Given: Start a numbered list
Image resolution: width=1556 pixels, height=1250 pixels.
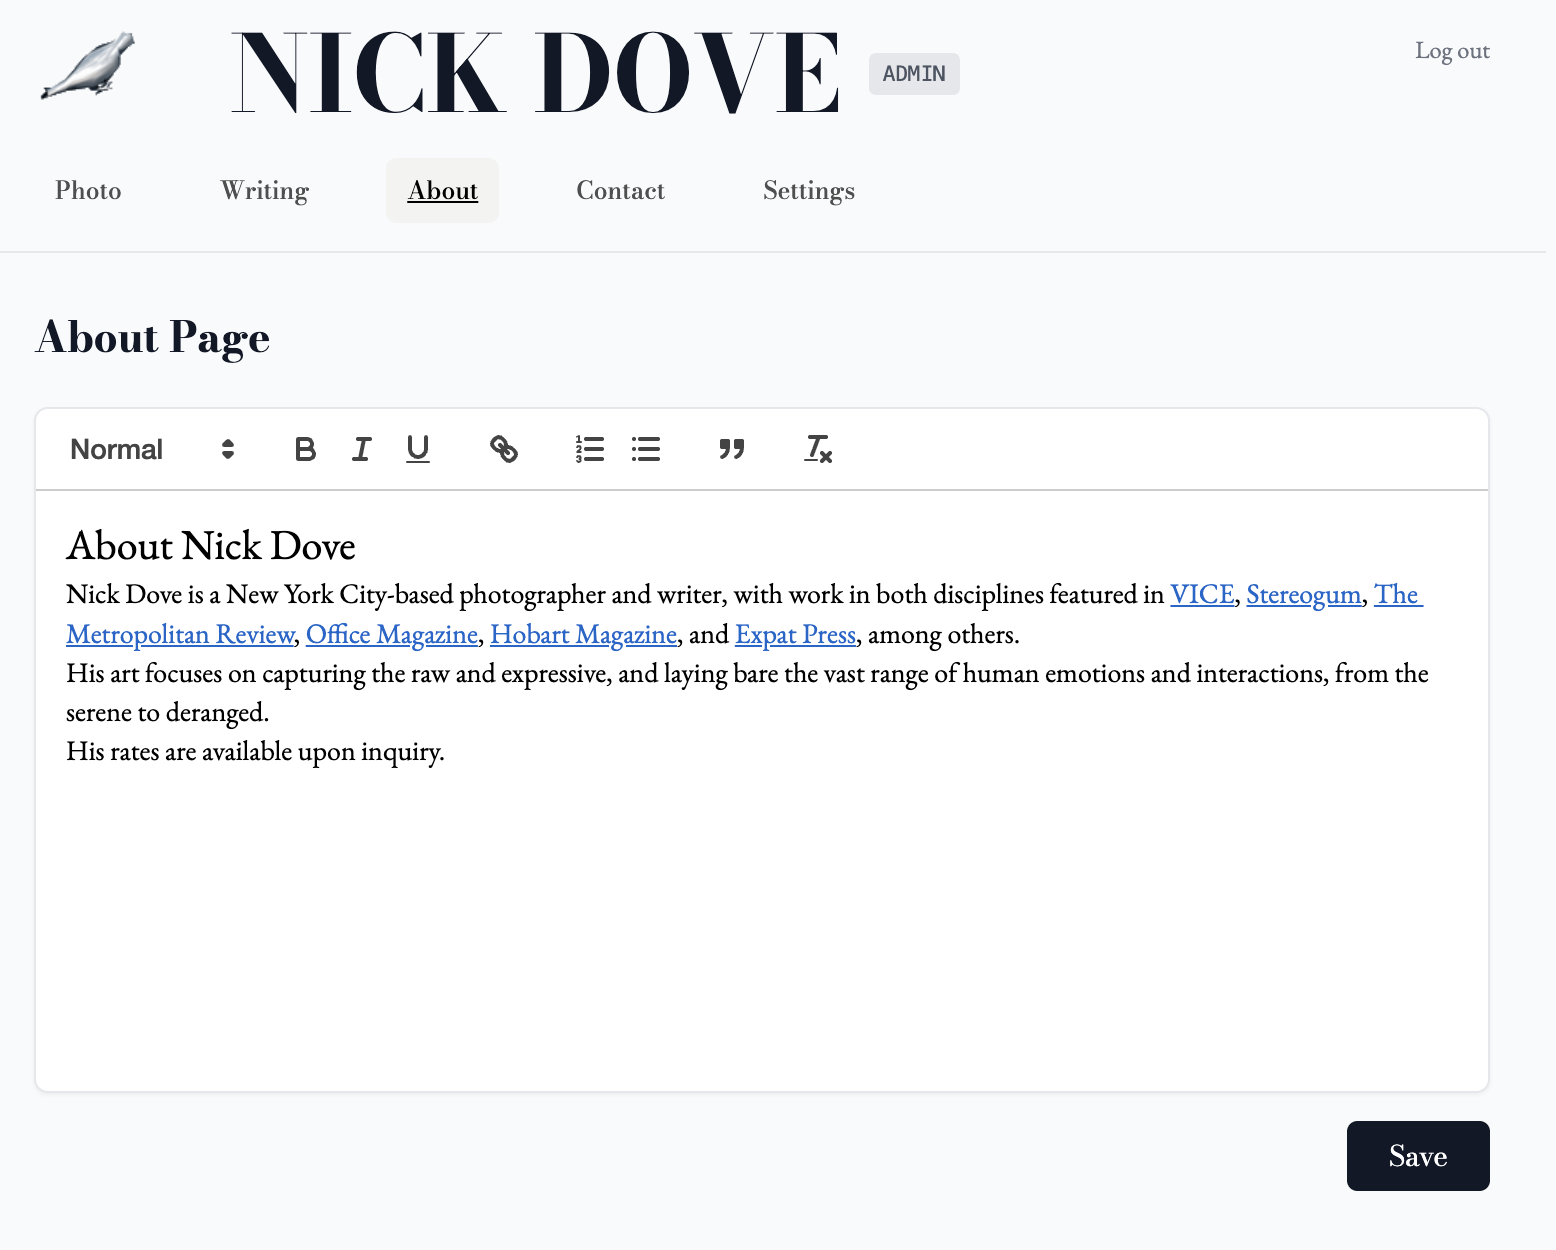Looking at the screenshot, I should (590, 449).
